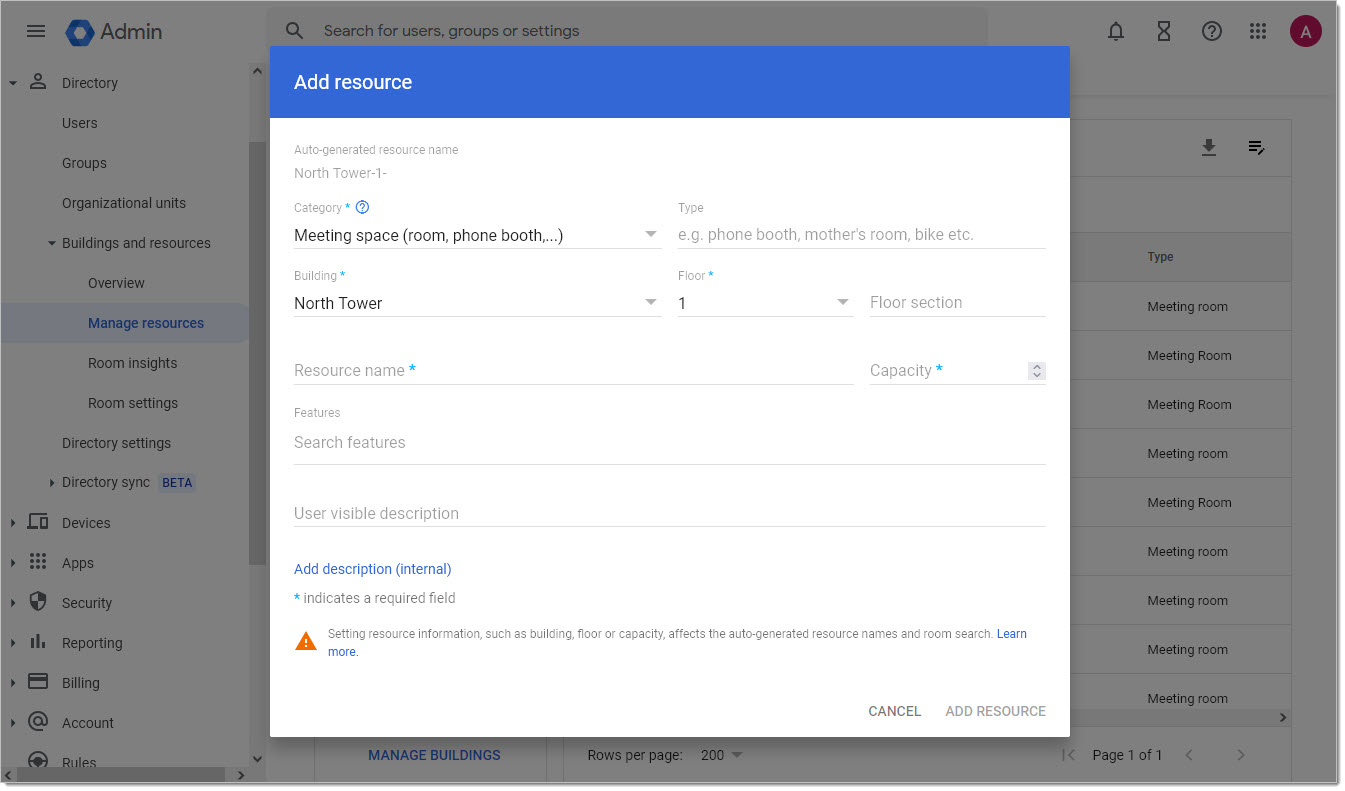Click the Capacity stepper arrows

coord(1037,371)
